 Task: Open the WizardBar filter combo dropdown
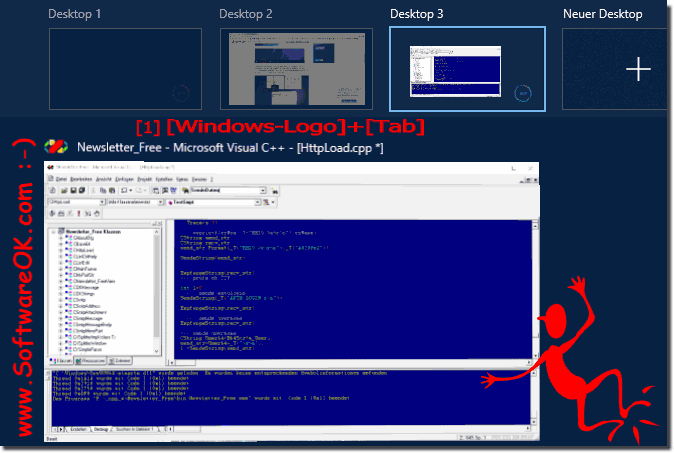[x=160, y=202]
